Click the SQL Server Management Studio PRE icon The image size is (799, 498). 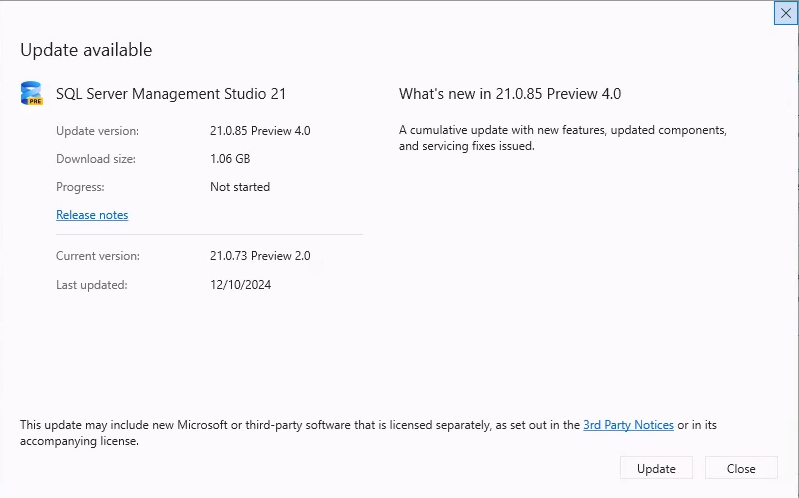click(32, 93)
